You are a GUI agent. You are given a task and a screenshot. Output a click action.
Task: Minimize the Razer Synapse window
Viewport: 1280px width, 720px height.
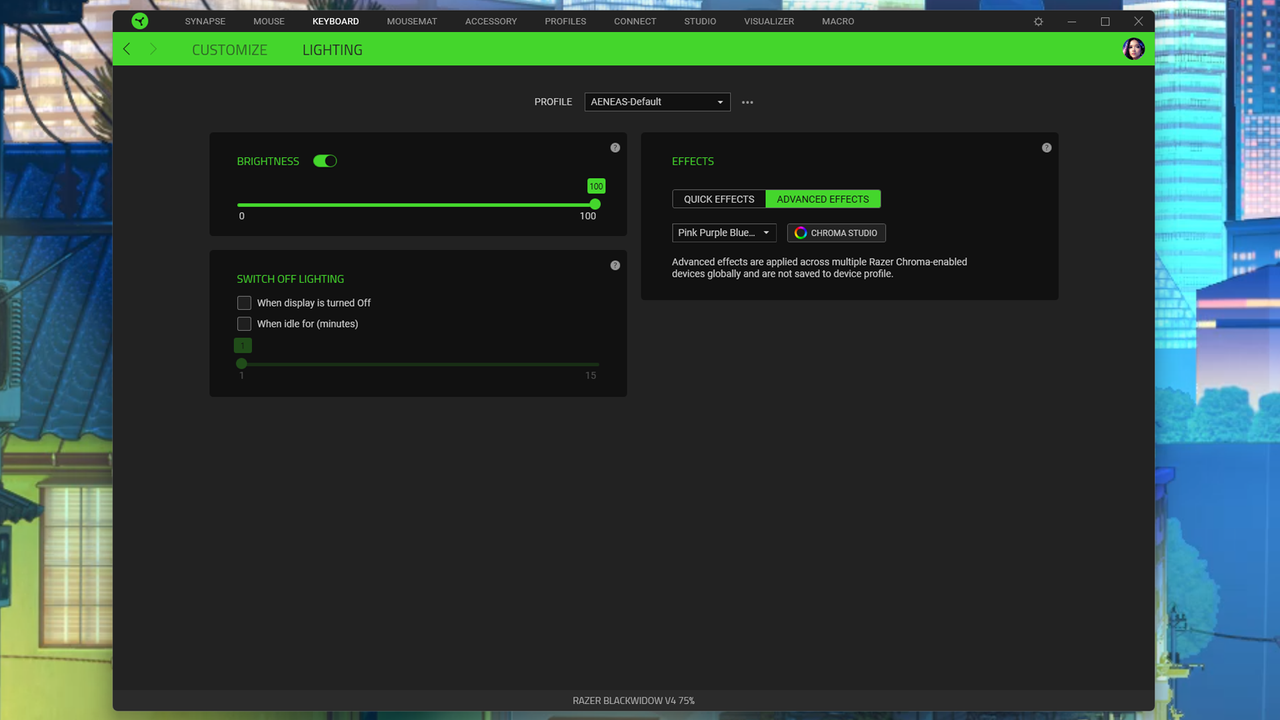(1072, 21)
